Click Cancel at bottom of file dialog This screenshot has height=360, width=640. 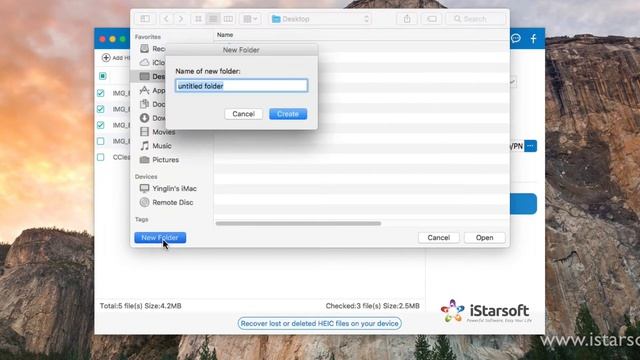click(438, 238)
